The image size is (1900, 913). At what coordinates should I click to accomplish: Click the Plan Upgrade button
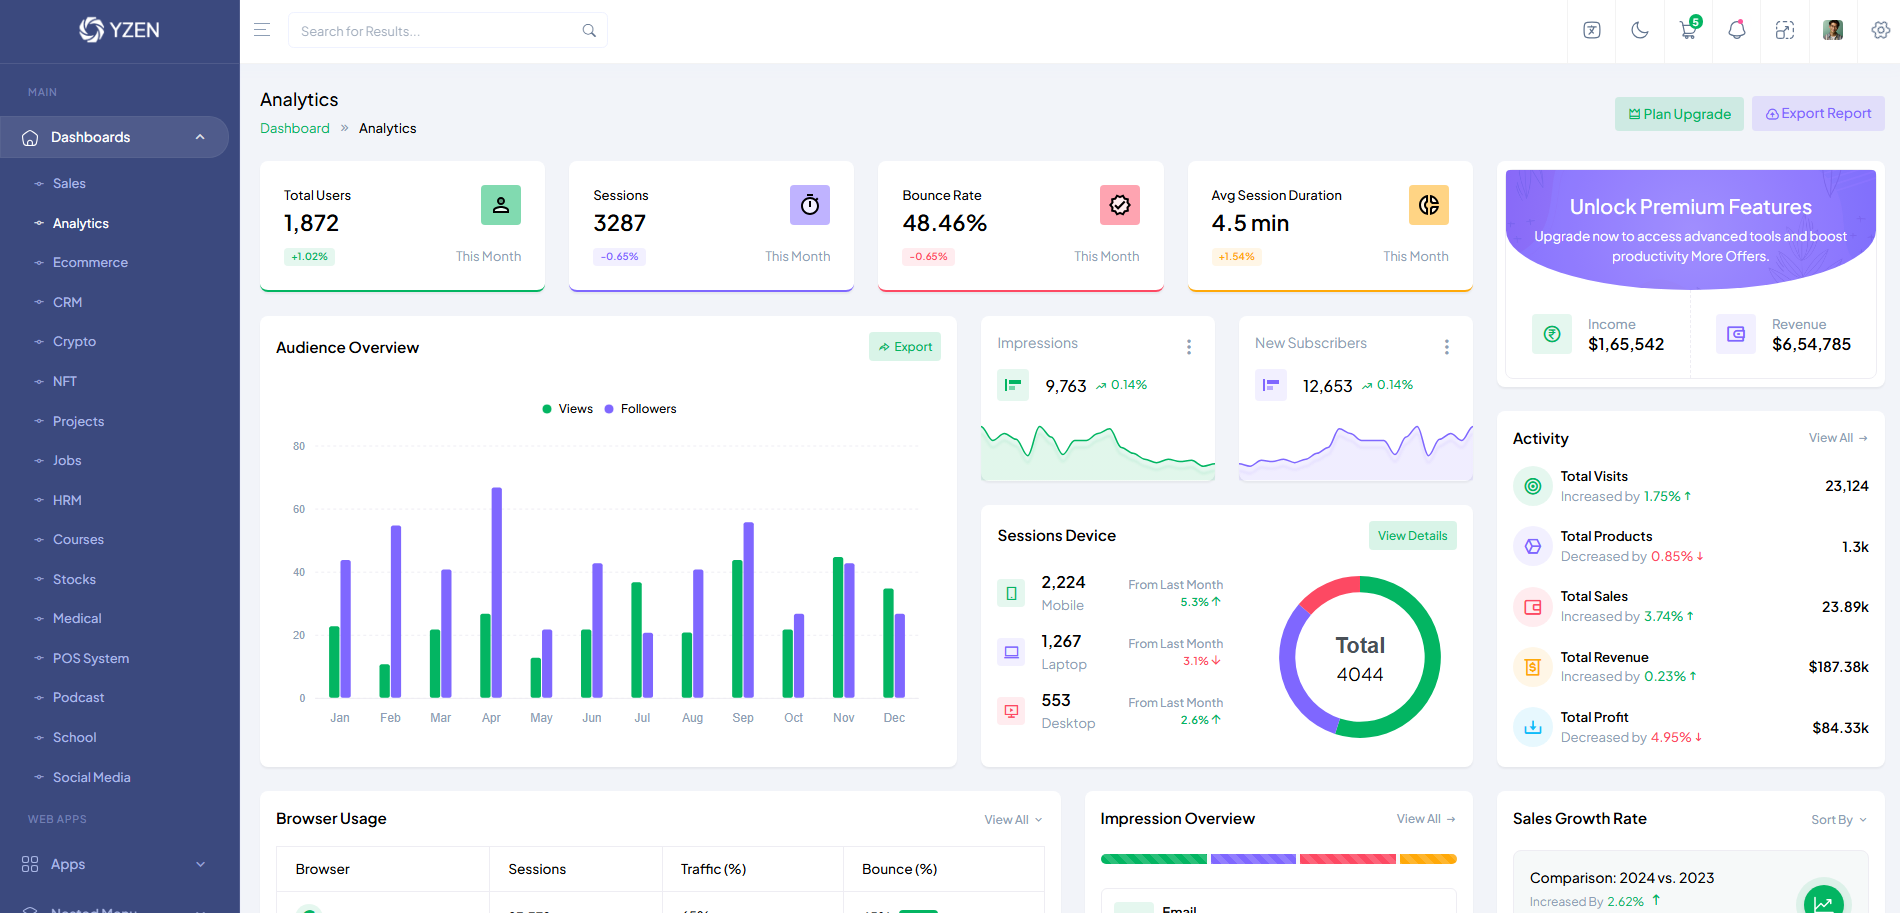pyautogui.click(x=1679, y=114)
